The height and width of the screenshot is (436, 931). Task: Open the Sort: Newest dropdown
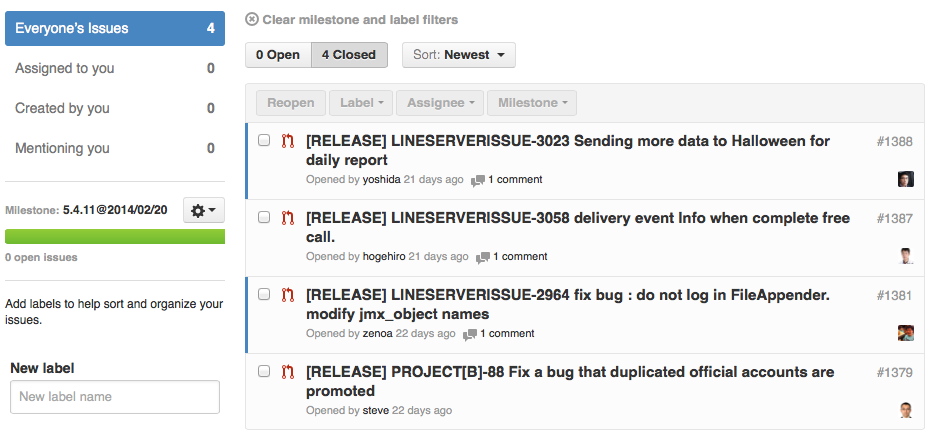point(459,55)
